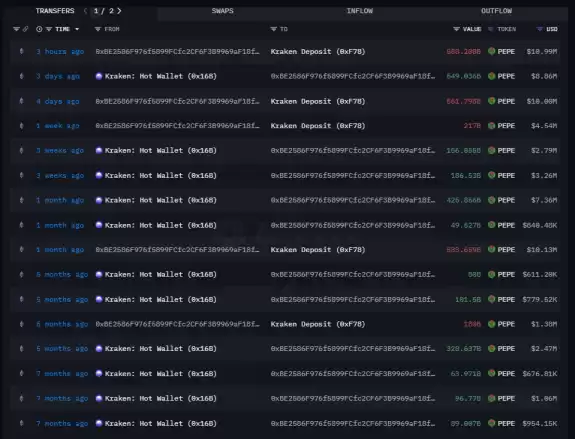
Task: Click PEPE token icon in $10.99M row
Action: [492, 51]
